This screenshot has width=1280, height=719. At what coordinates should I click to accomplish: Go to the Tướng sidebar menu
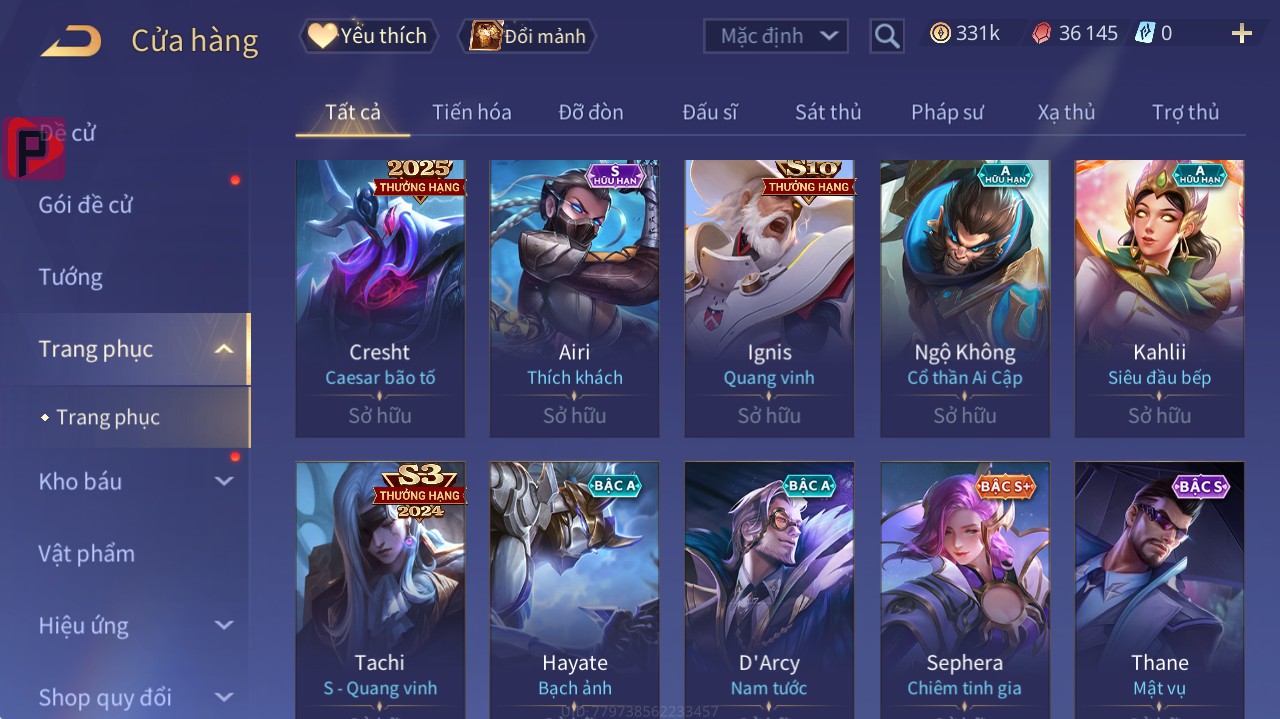71,277
